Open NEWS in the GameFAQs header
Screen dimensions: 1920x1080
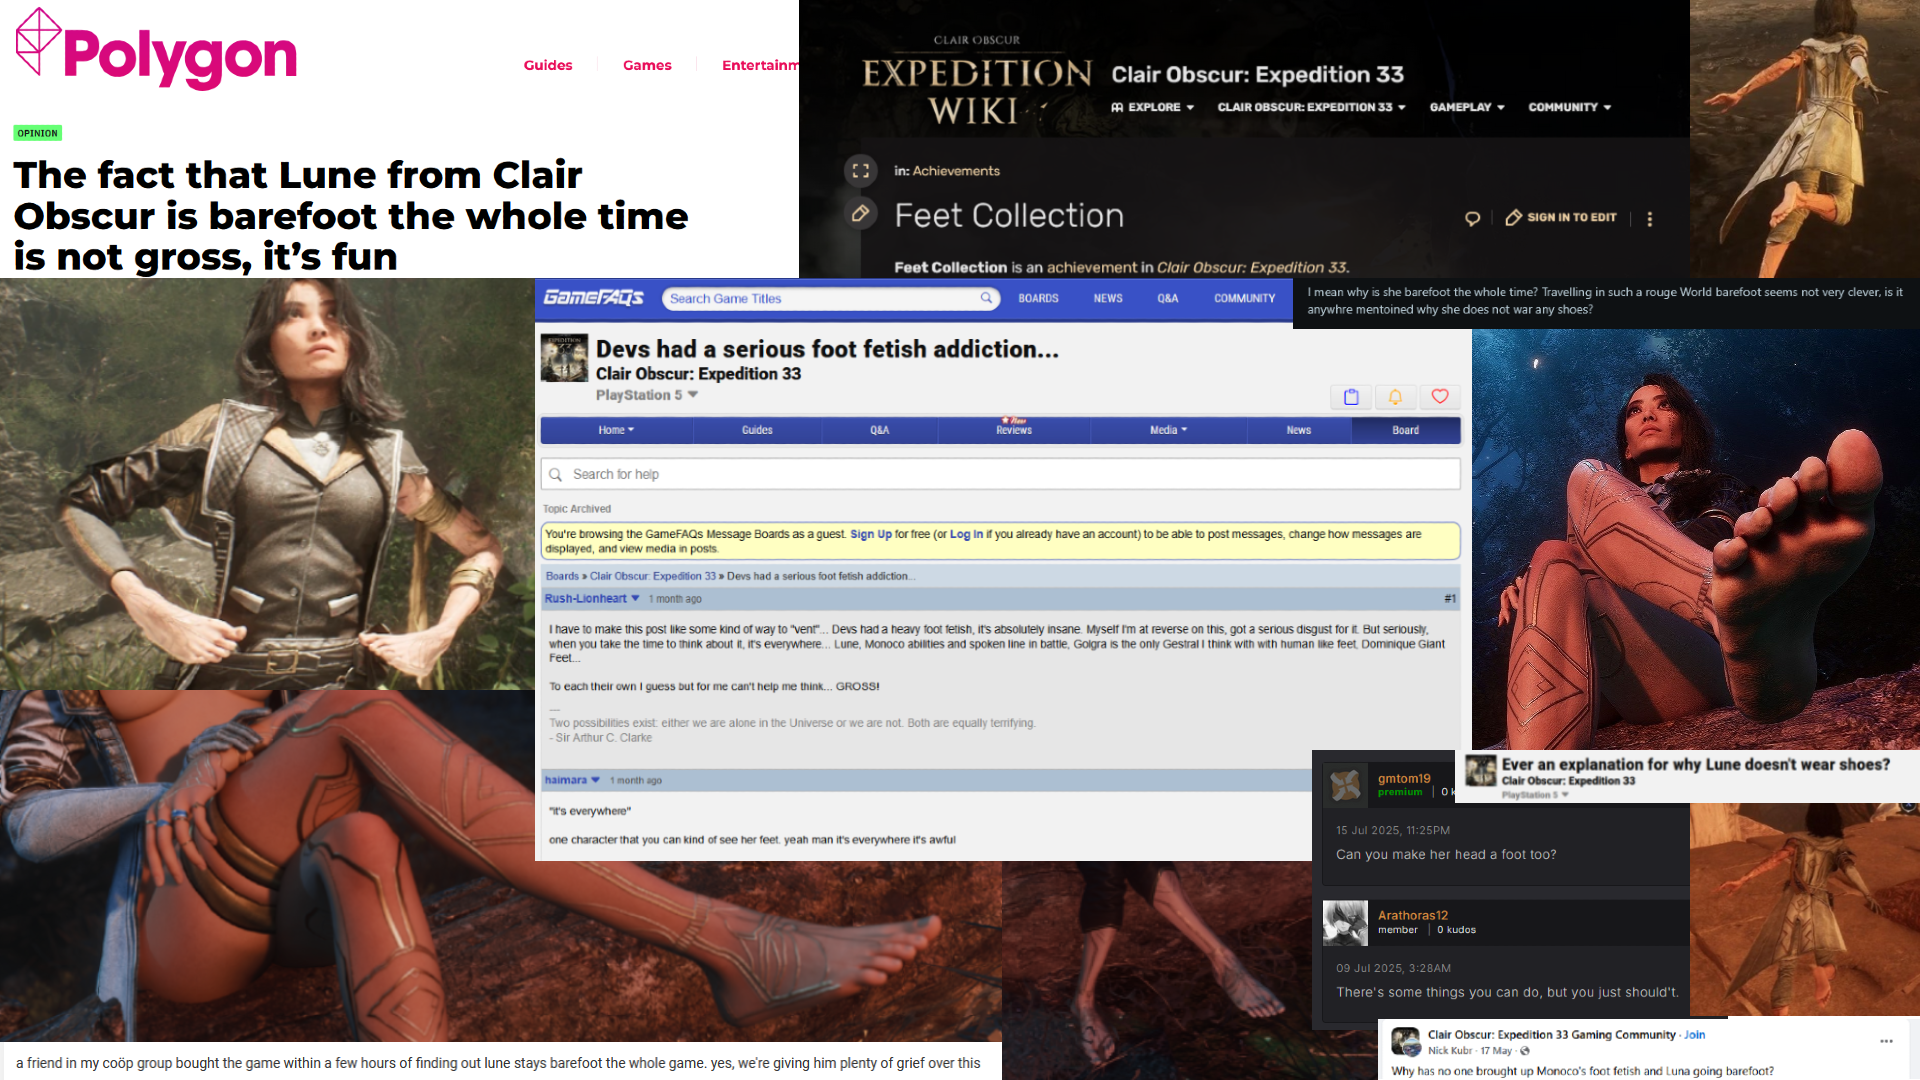[x=1108, y=298]
